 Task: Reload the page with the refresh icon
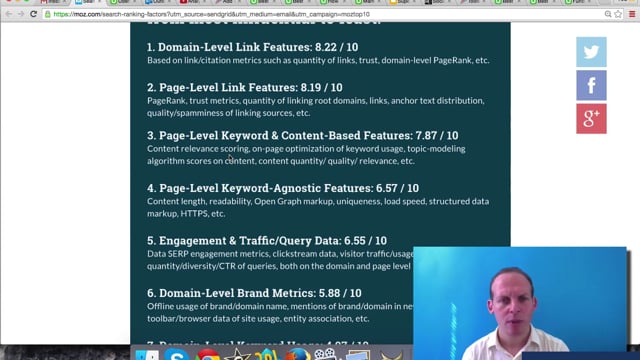[33, 14]
